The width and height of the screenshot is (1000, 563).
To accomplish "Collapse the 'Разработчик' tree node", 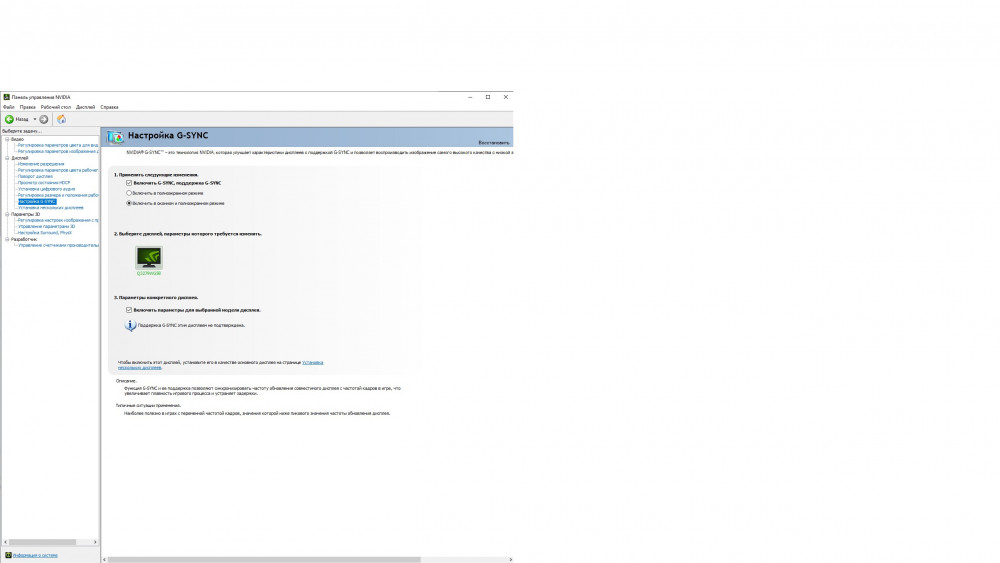I will point(7,239).
